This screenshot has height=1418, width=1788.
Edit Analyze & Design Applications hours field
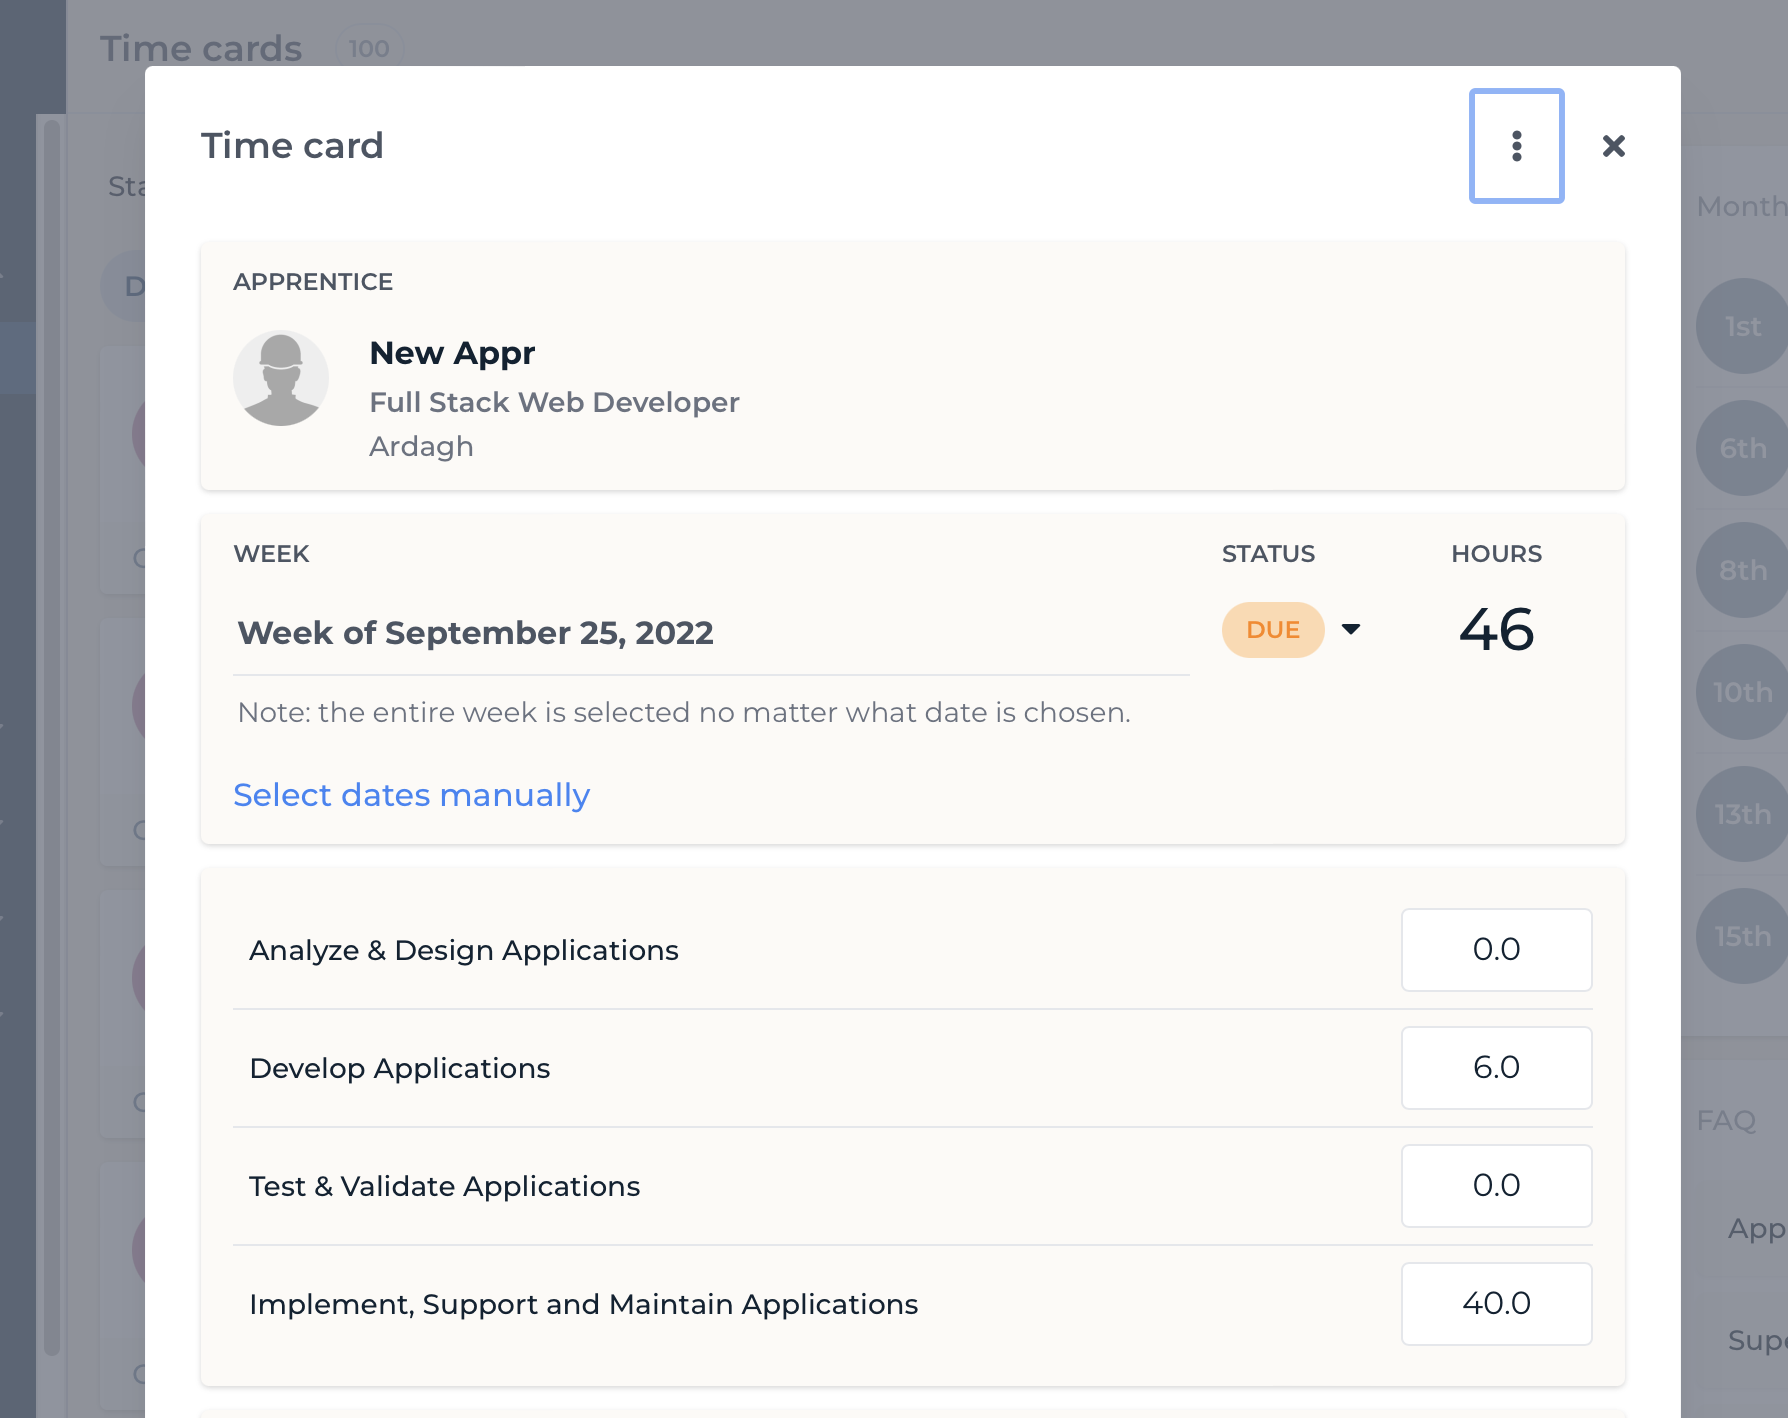tap(1496, 950)
